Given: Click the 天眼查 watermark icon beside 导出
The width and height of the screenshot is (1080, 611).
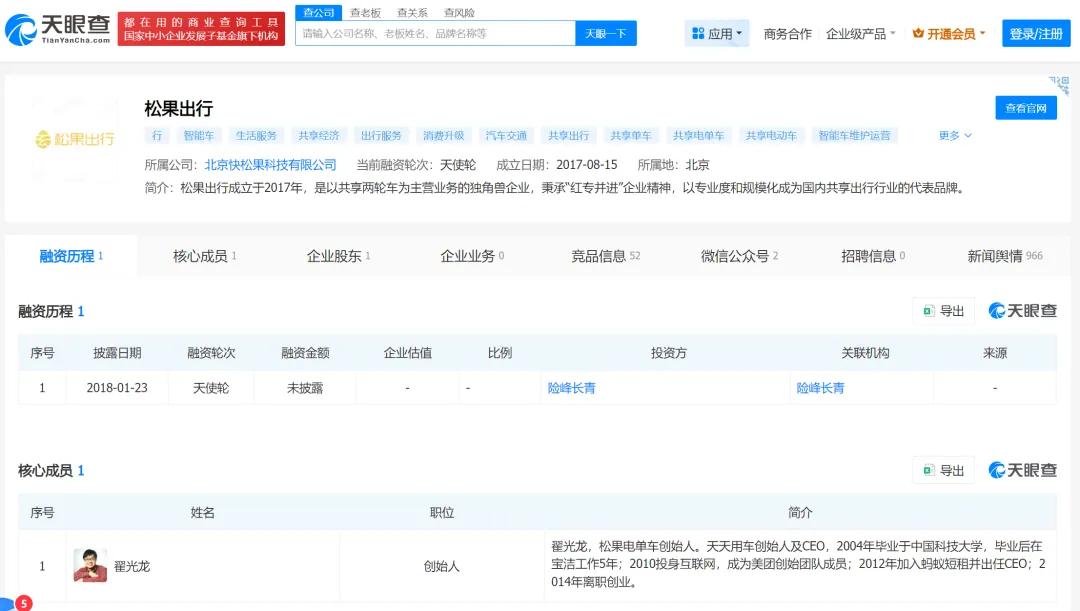Looking at the screenshot, I should [995, 311].
